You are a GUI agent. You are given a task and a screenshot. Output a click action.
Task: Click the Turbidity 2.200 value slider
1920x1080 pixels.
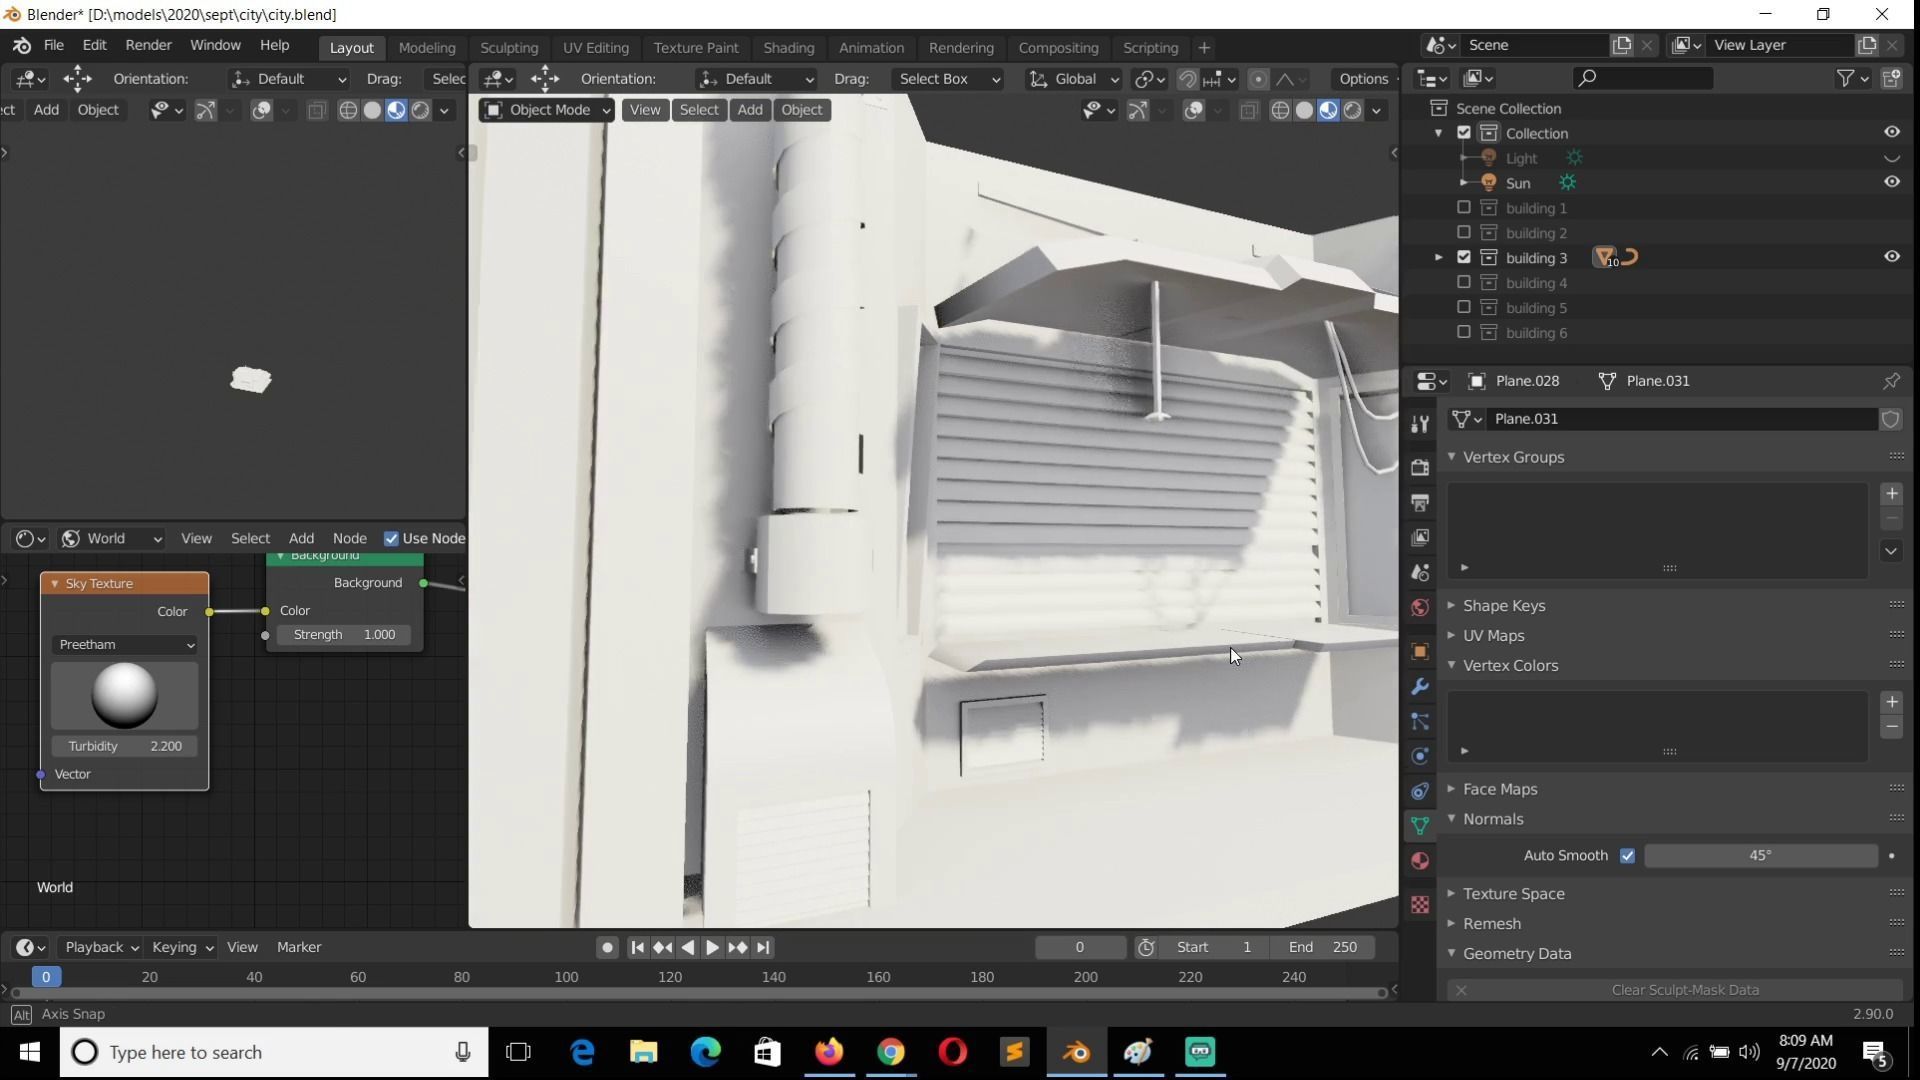pos(125,747)
